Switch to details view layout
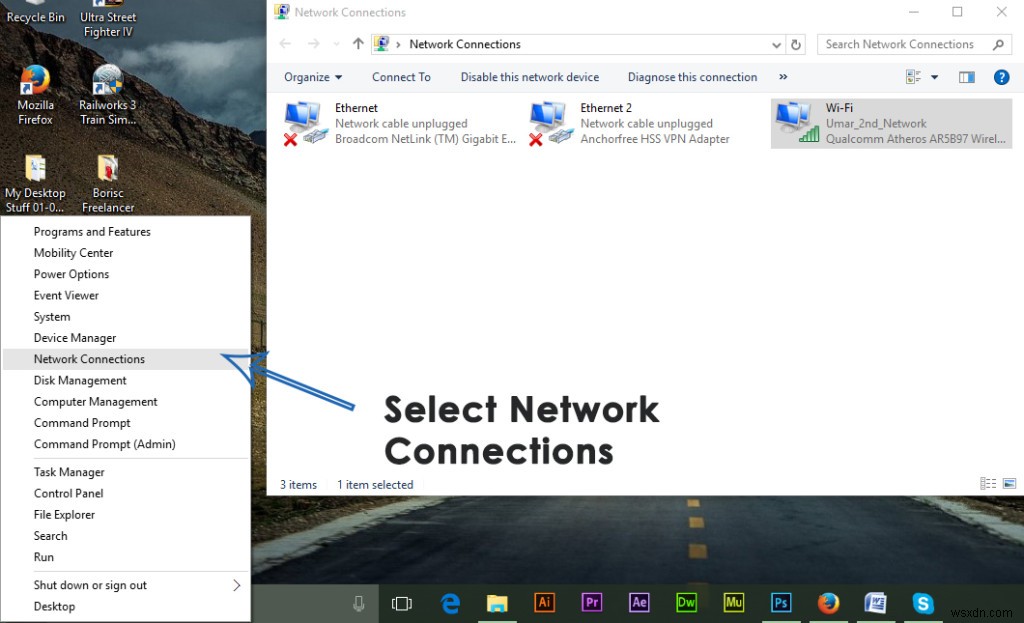The height and width of the screenshot is (623, 1024). point(912,76)
